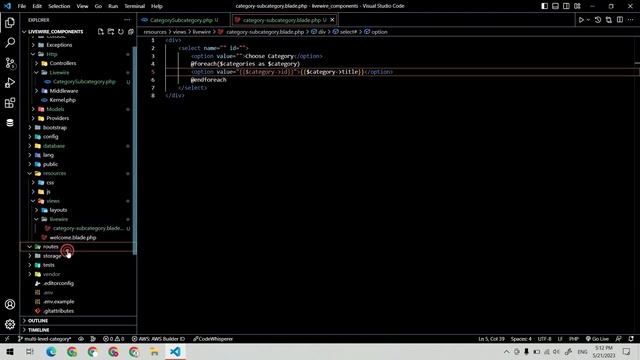This screenshot has height=360, width=640.
Task: Split the editor to the right
Action: pos(620,20)
